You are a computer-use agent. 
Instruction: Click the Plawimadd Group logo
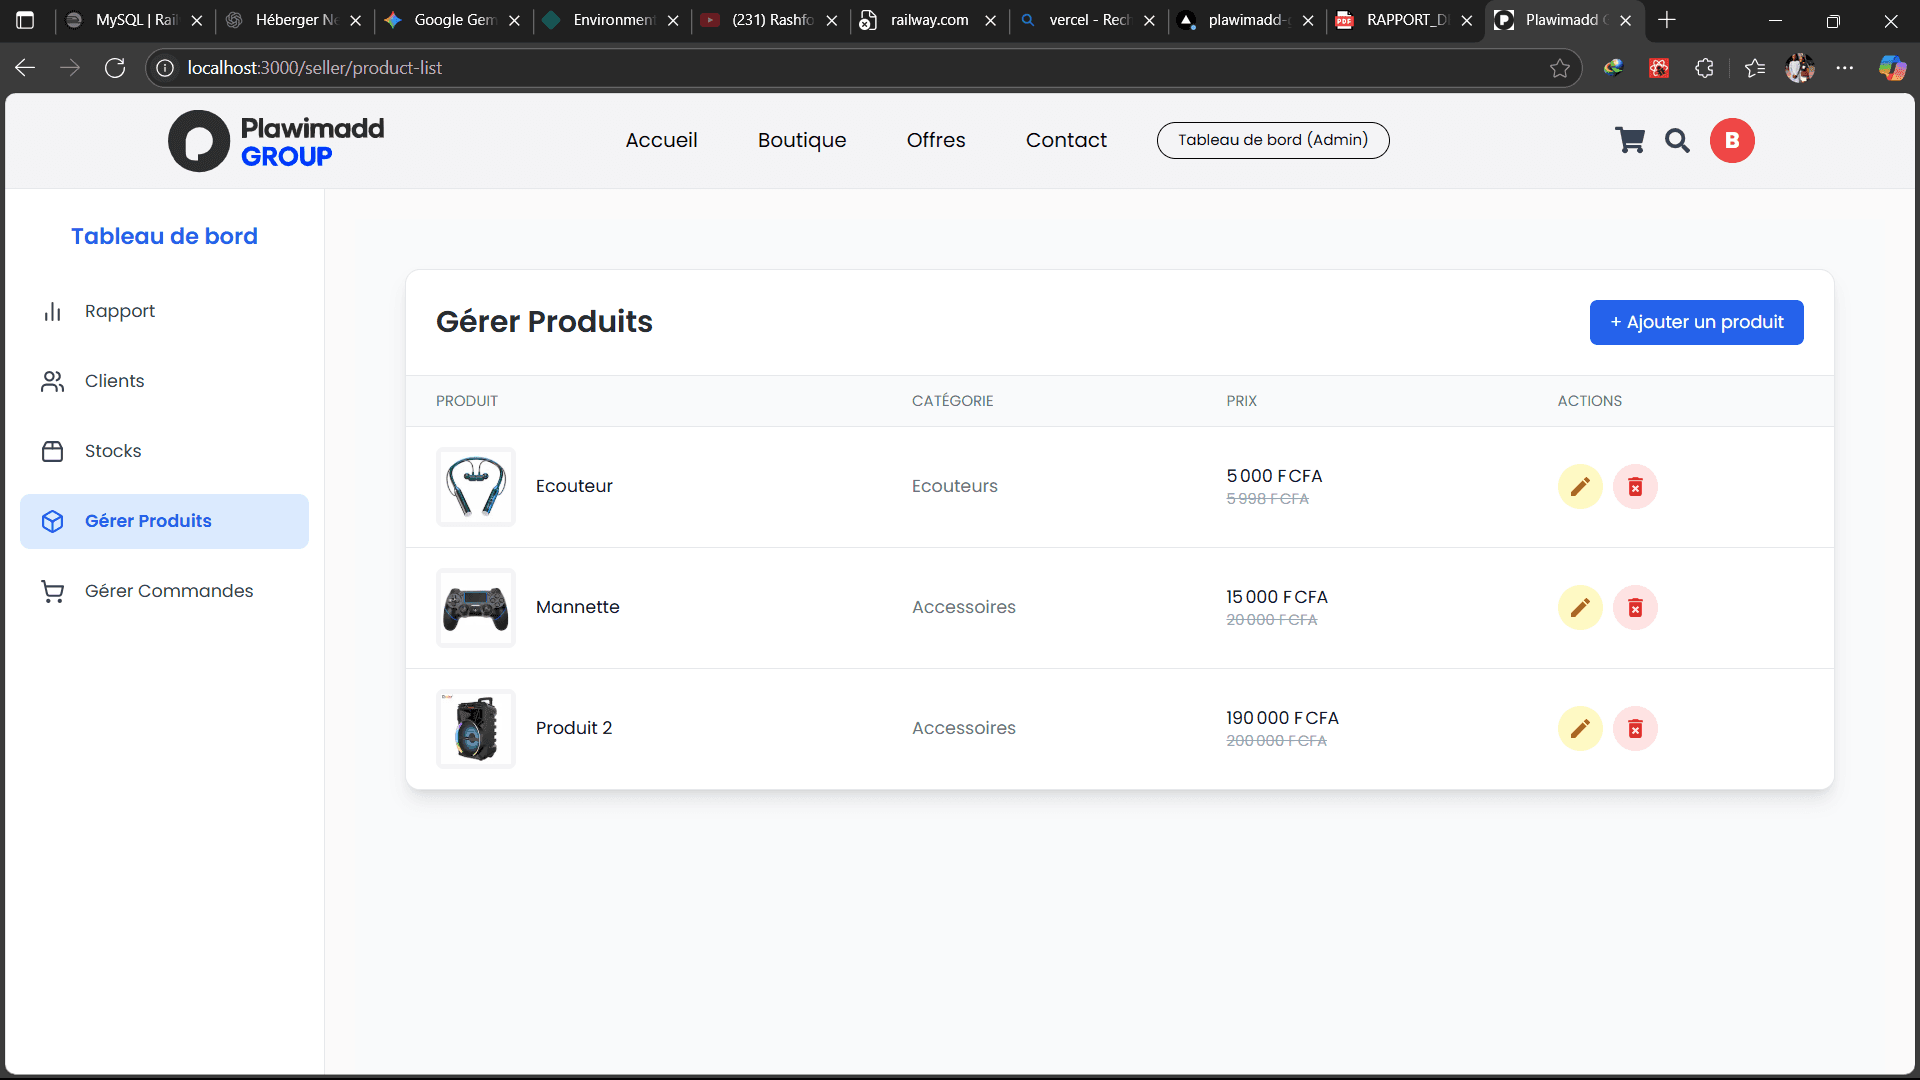coord(276,141)
